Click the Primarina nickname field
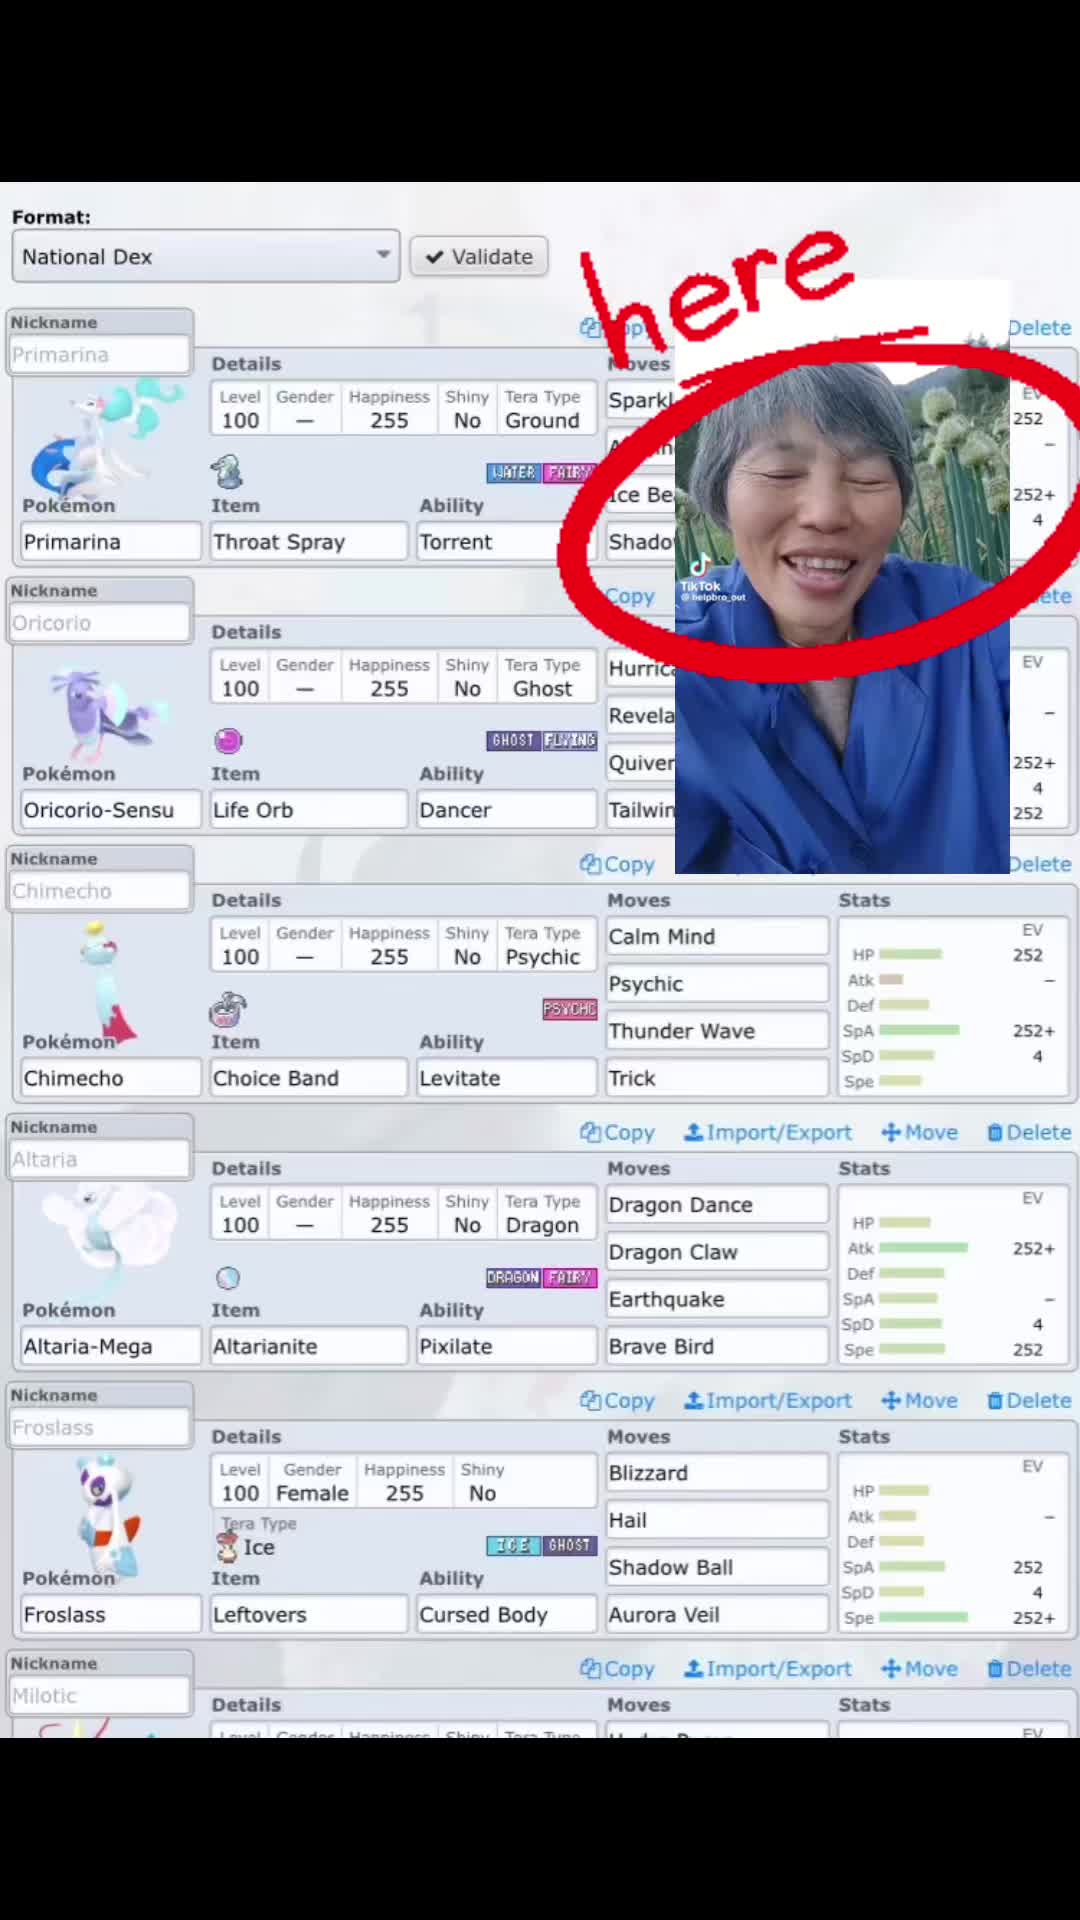This screenshot has width=1080, height=1920. (100, 355)
